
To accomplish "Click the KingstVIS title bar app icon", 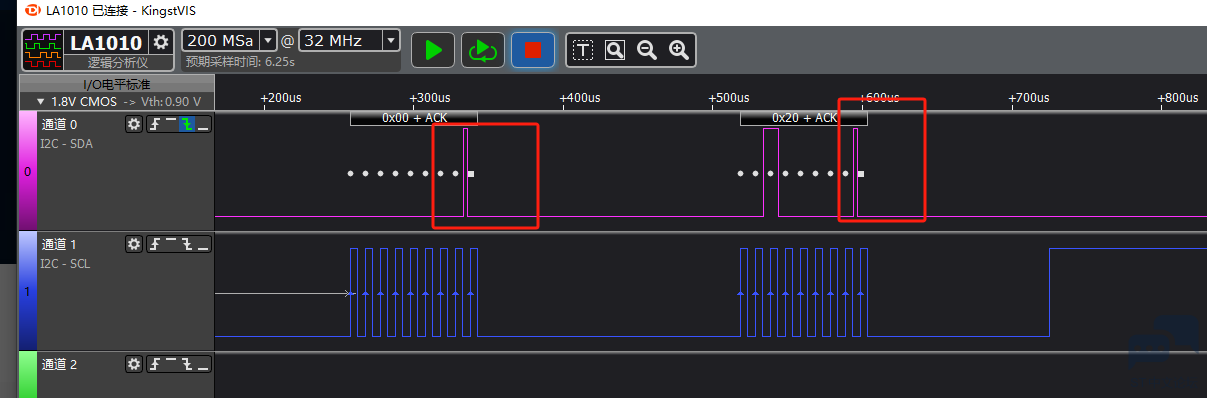I will [x=32, y=10].
